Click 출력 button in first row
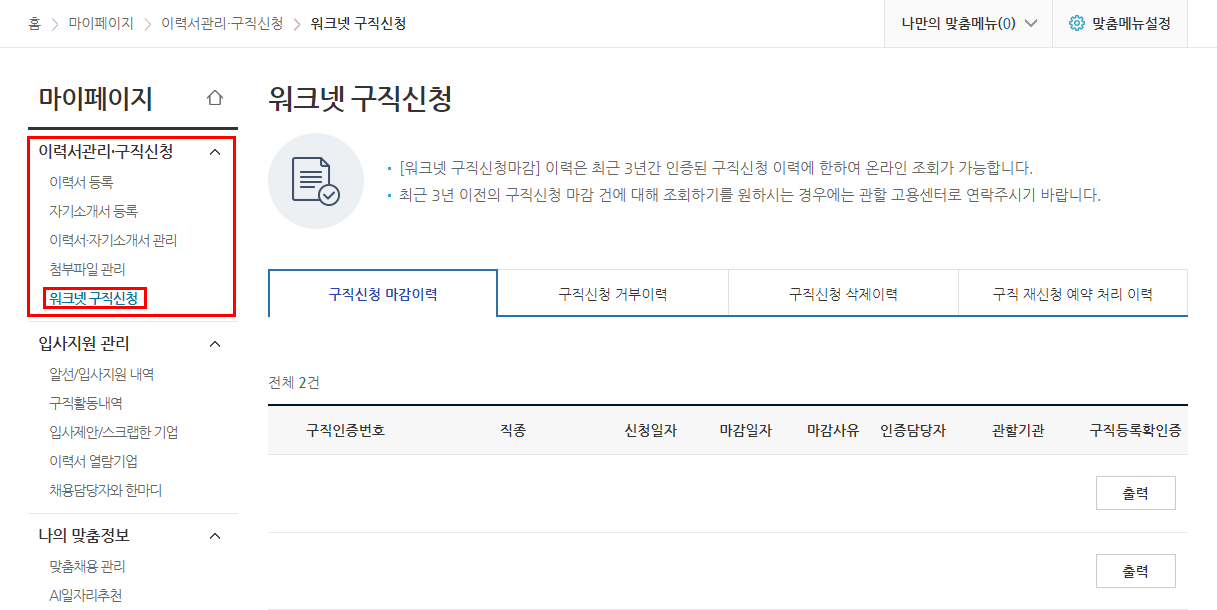Screen dimensions: 1217x610 1136,493
